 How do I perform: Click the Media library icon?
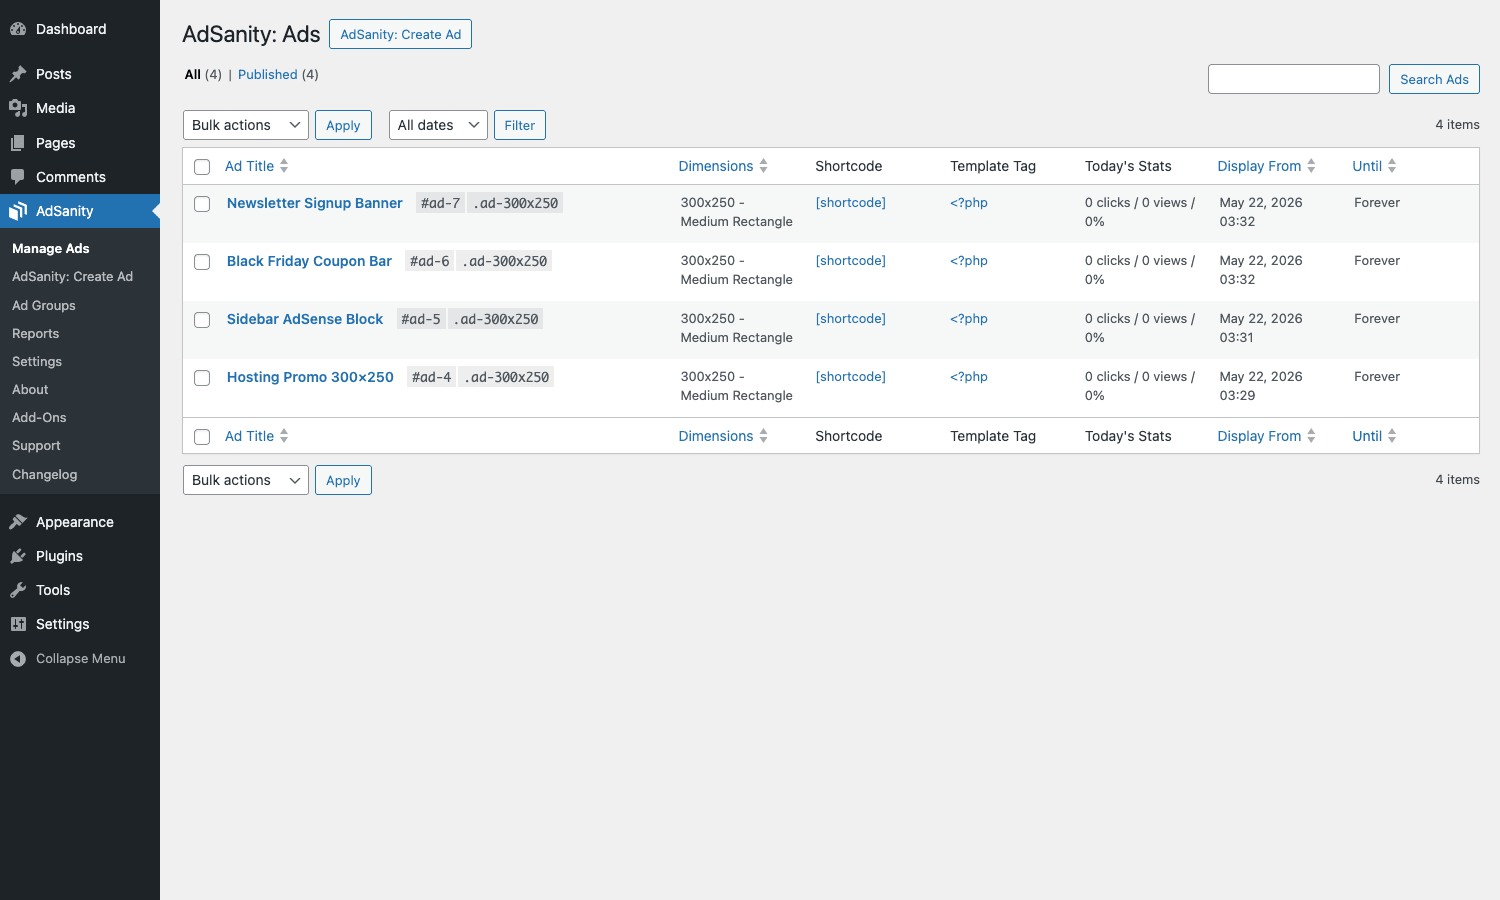tap(18, 108)
